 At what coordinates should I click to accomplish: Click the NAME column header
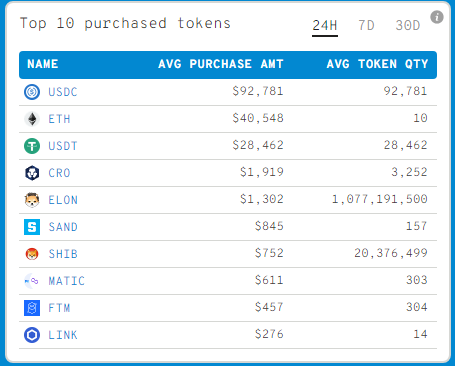(43, 64)
